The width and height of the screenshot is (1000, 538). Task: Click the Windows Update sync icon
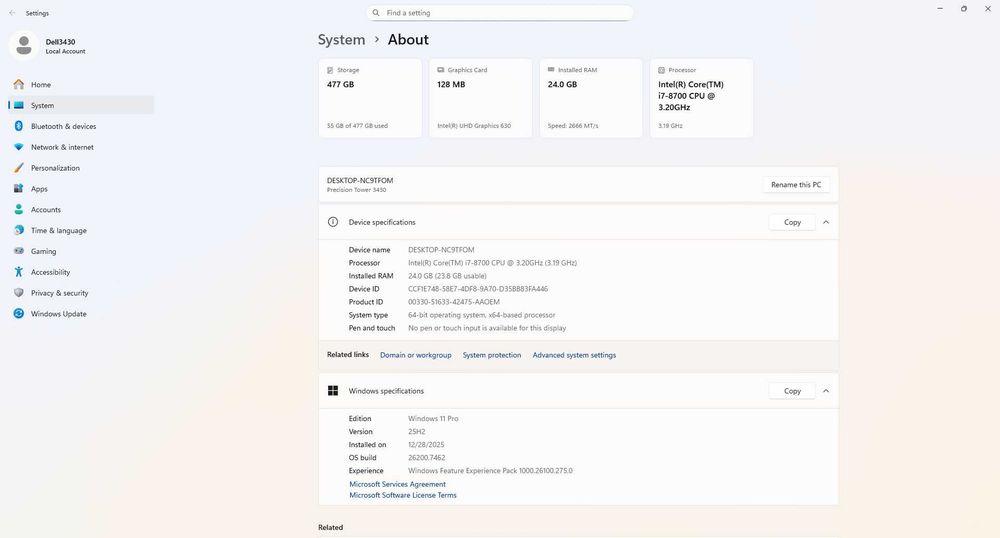coord(18,314)
